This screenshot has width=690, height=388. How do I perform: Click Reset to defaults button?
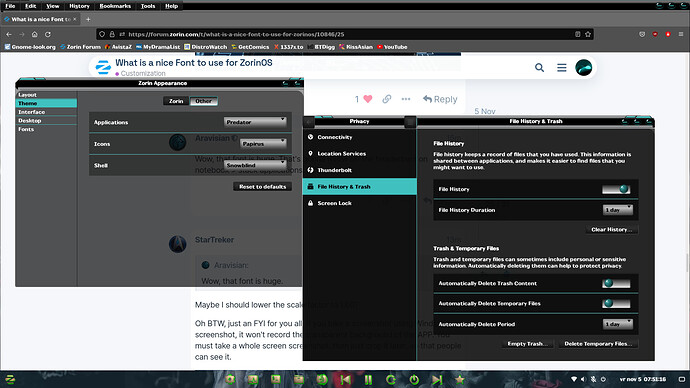(263, 187)
